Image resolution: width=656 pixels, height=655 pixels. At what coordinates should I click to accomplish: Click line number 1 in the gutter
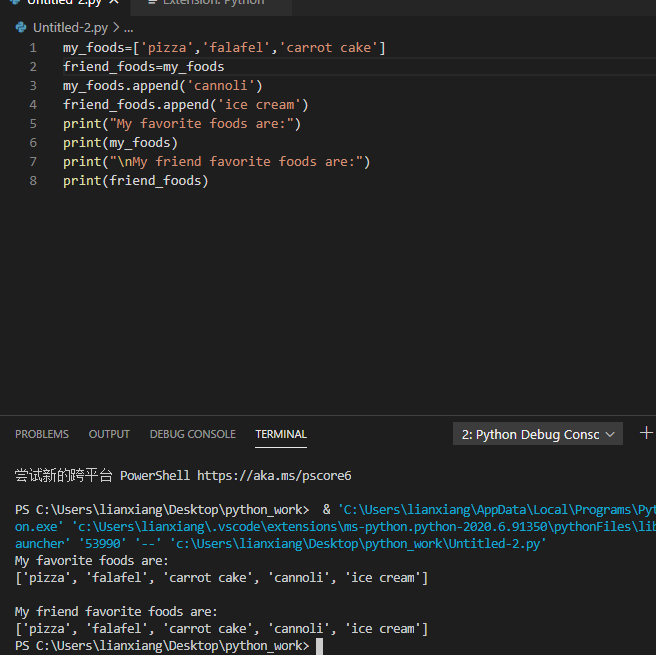(x=33, y=48)
